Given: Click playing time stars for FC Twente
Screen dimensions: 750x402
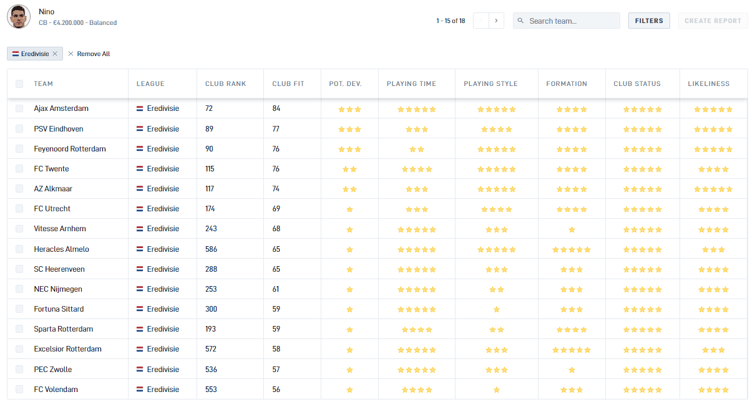Looking at the screenshot, I should 416,169.
